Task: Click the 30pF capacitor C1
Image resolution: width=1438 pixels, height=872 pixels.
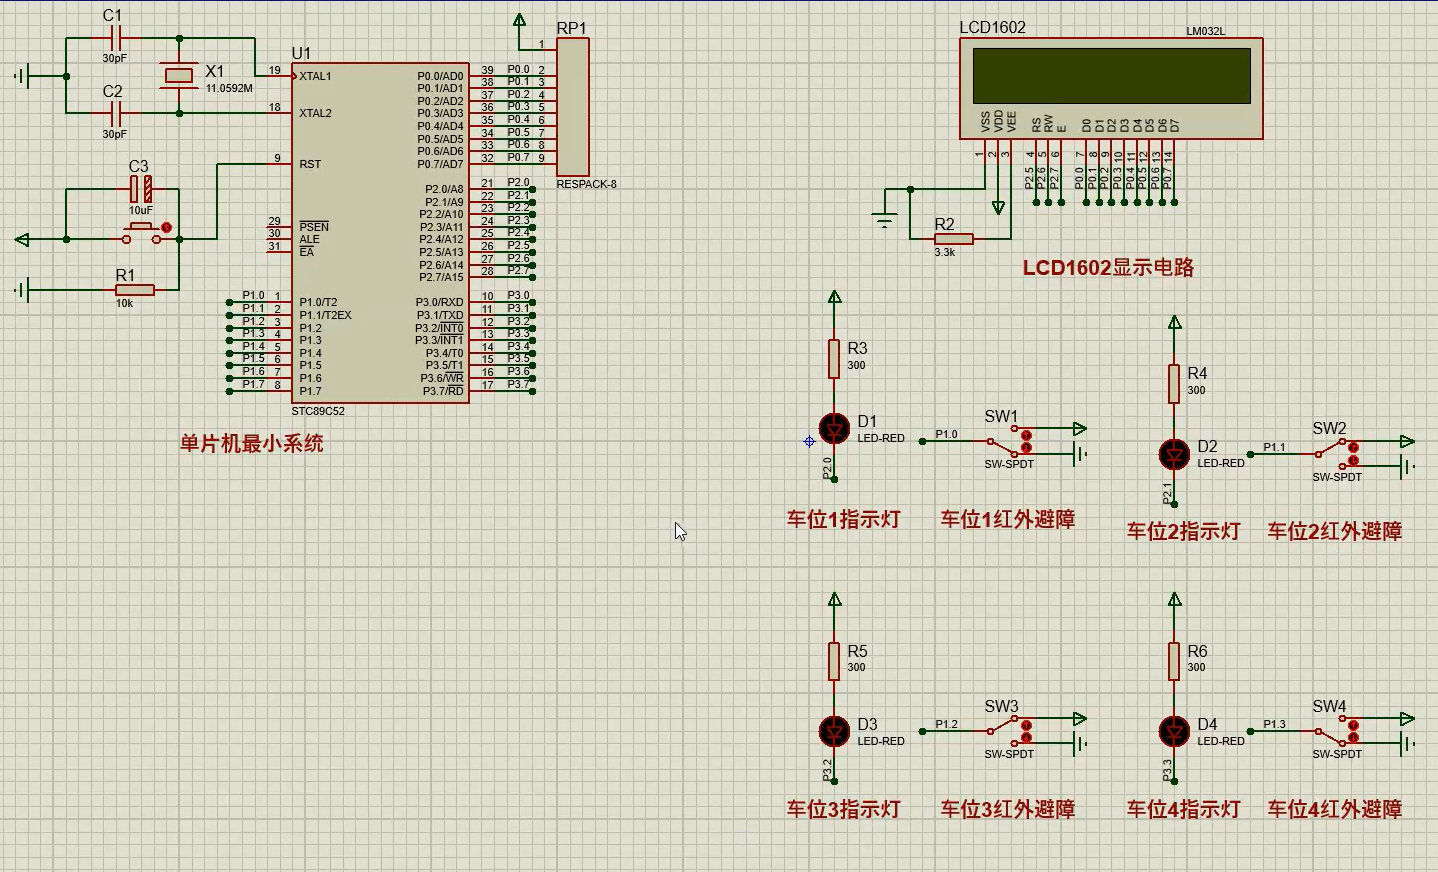Action: (114, 39)
